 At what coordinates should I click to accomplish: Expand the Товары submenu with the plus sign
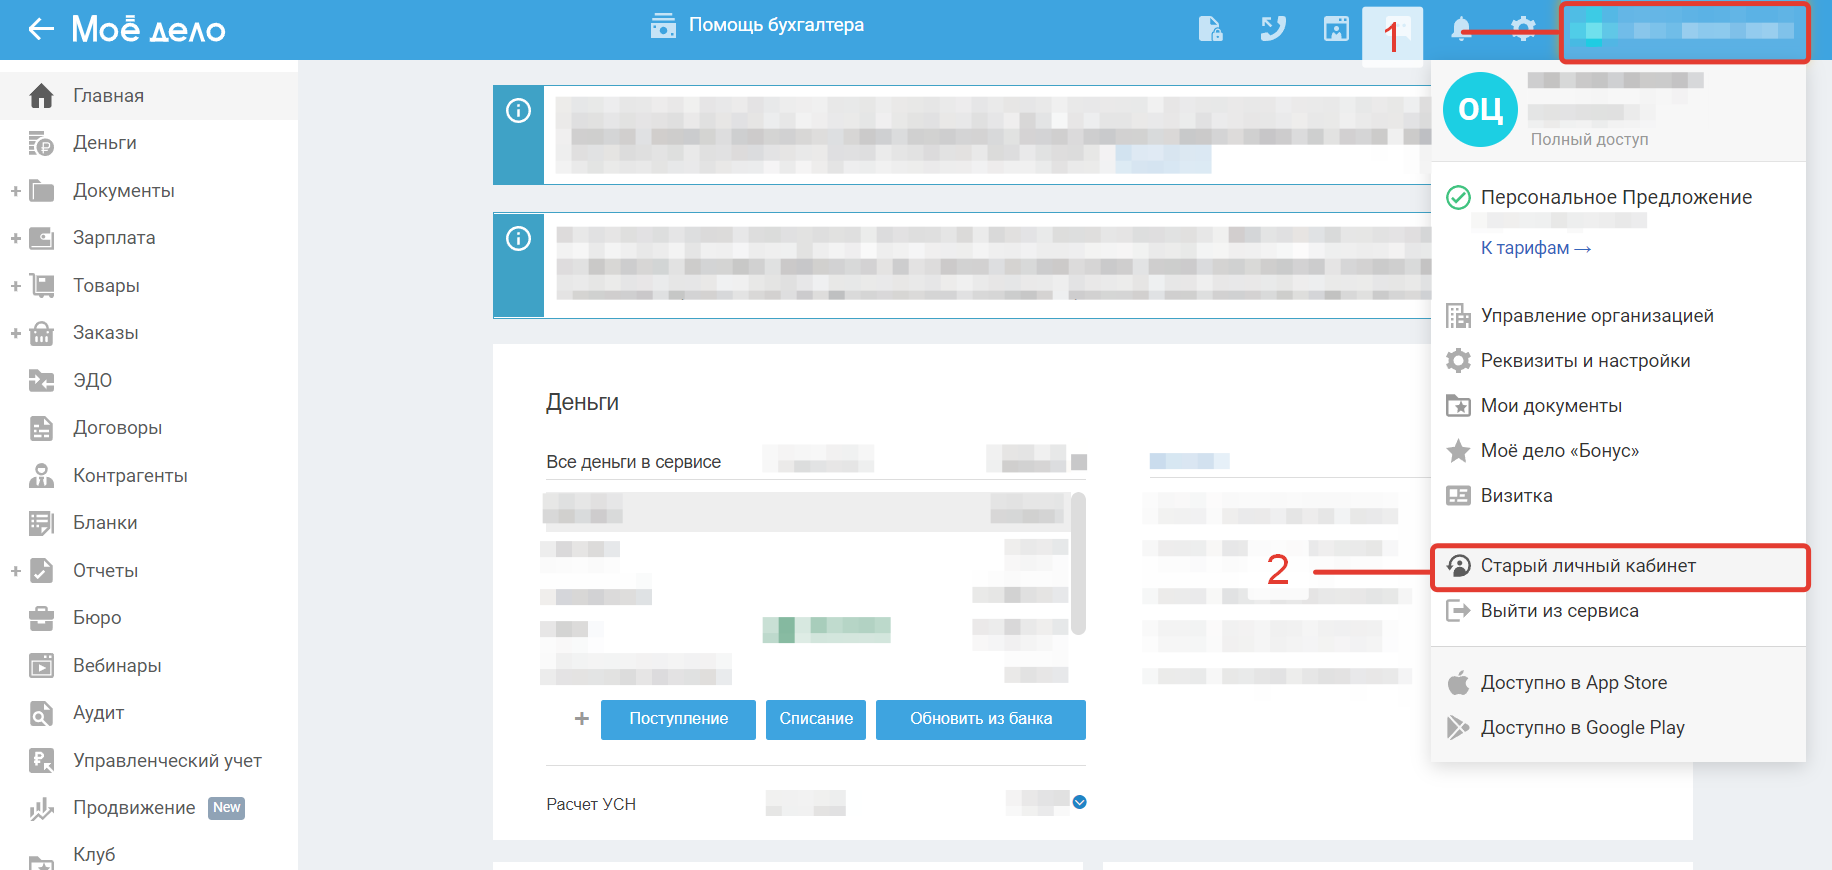(16, 286)
